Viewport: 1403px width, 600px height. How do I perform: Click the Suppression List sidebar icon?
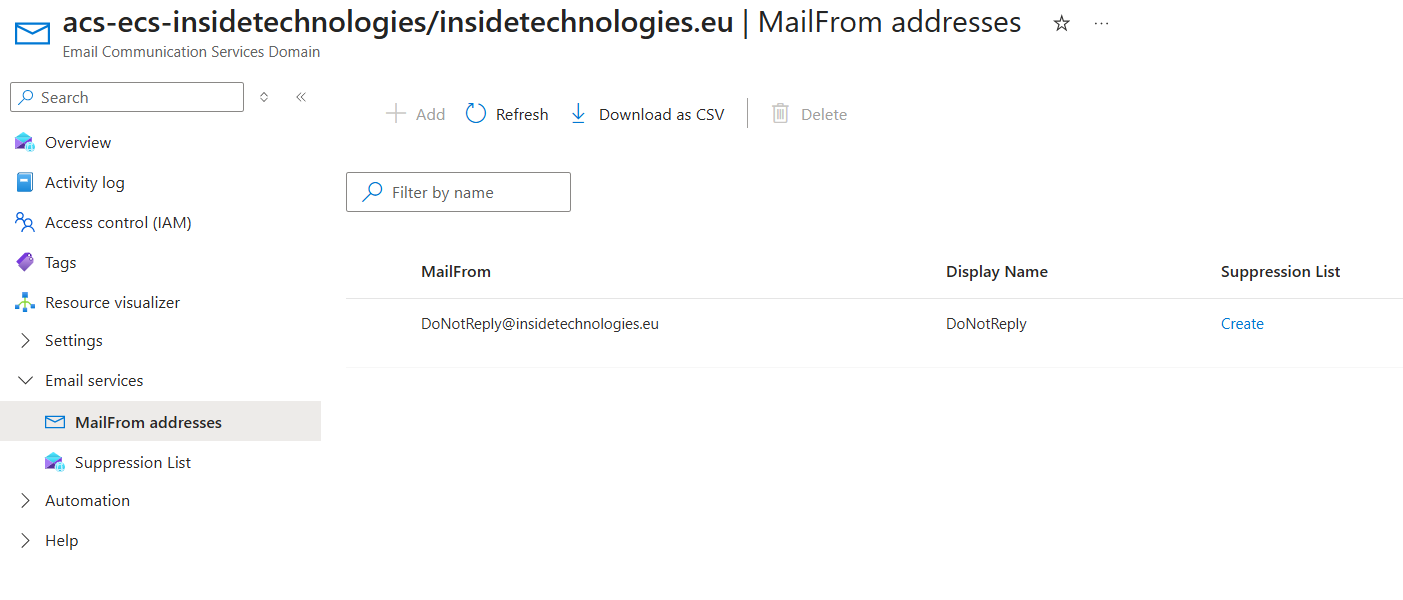[x=54, y=462]
